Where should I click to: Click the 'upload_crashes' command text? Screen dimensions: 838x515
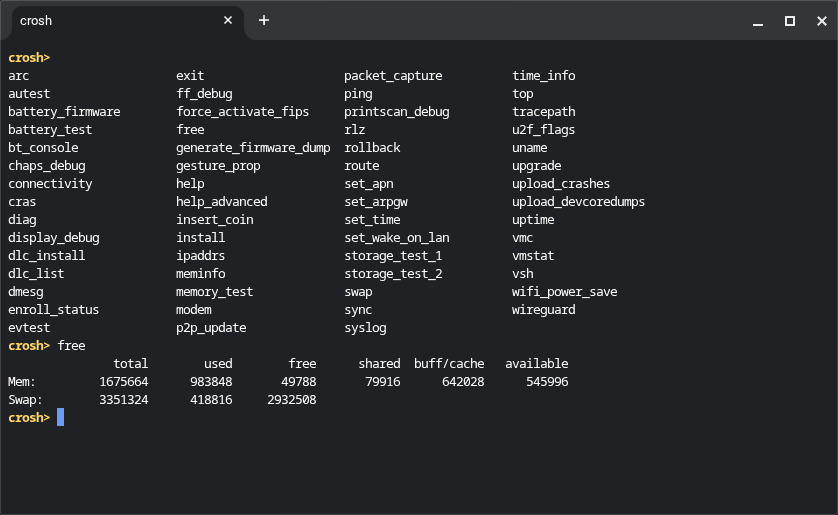(x=560, y=183)
